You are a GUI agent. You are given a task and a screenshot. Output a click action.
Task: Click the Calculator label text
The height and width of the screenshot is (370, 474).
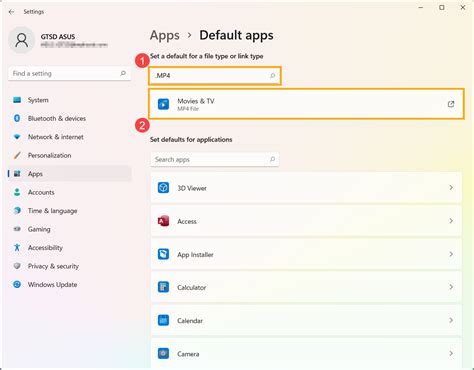pos(191,287)
